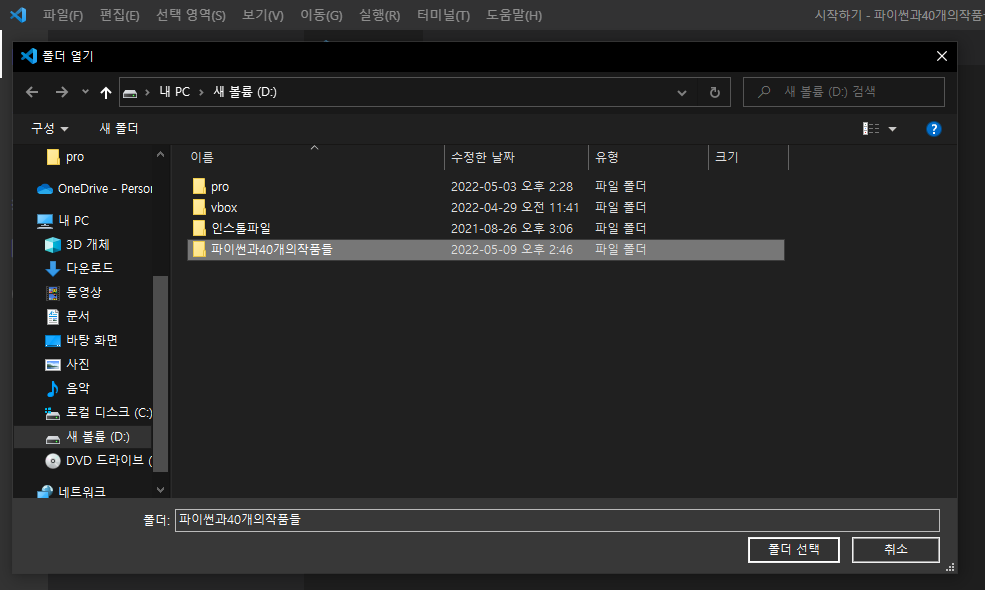Select 네트워크 in navigation pane
The image size is (985, 590).
pyautogui.click(x=82, y=491)
